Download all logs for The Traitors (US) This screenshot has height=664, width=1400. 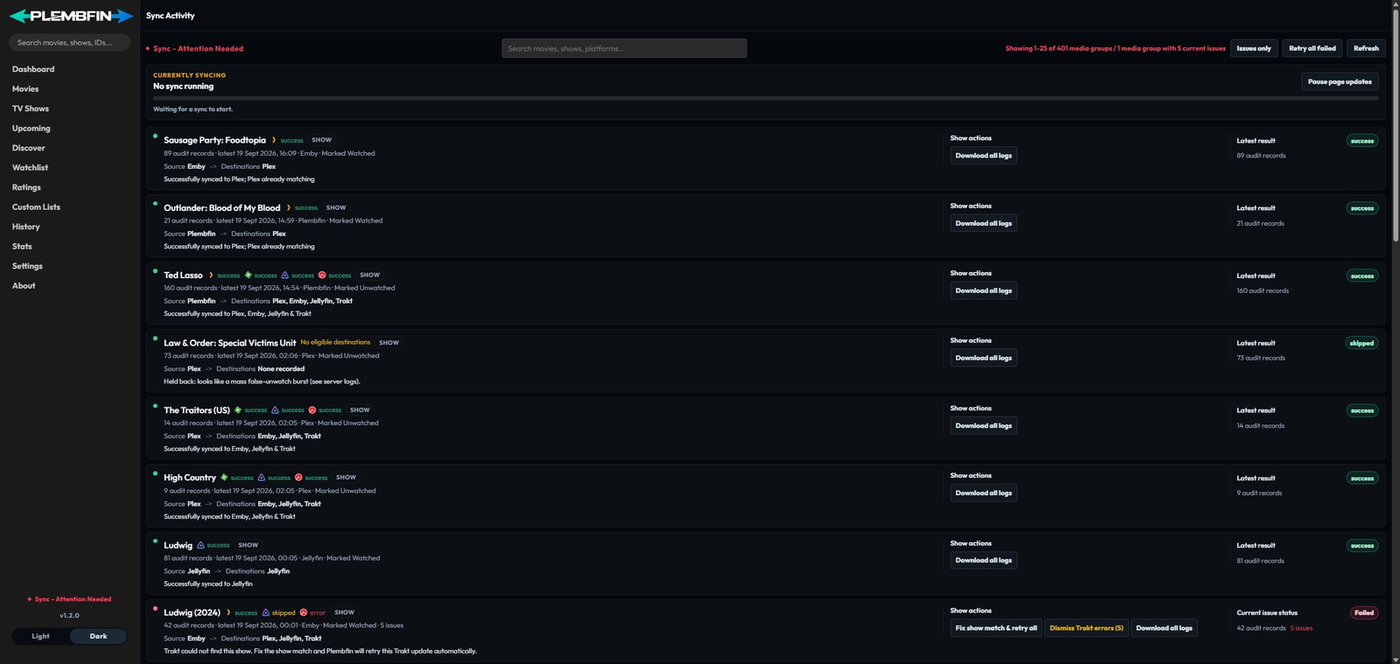(983, 425)
